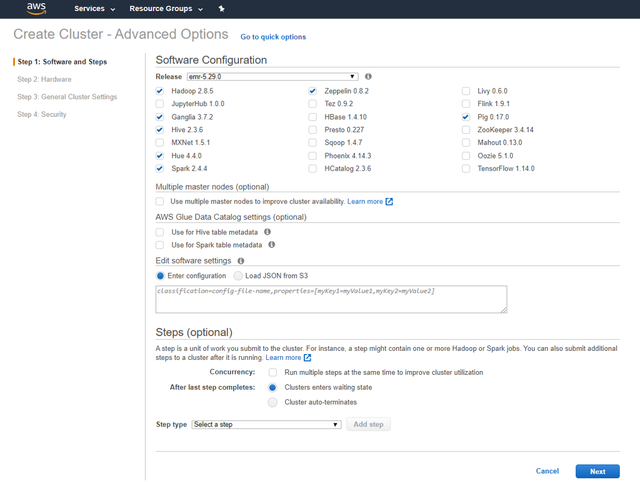The image size is (640, 482).
Task: Enable HBase 1.4.10
Action: [x=313, y=117]
